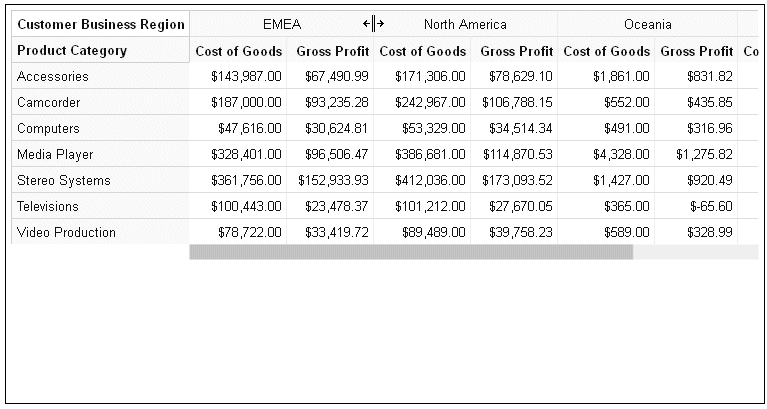Click the column resize cursor beside EMEA
This screenshot has width=767, height=409.
point(373,23)
